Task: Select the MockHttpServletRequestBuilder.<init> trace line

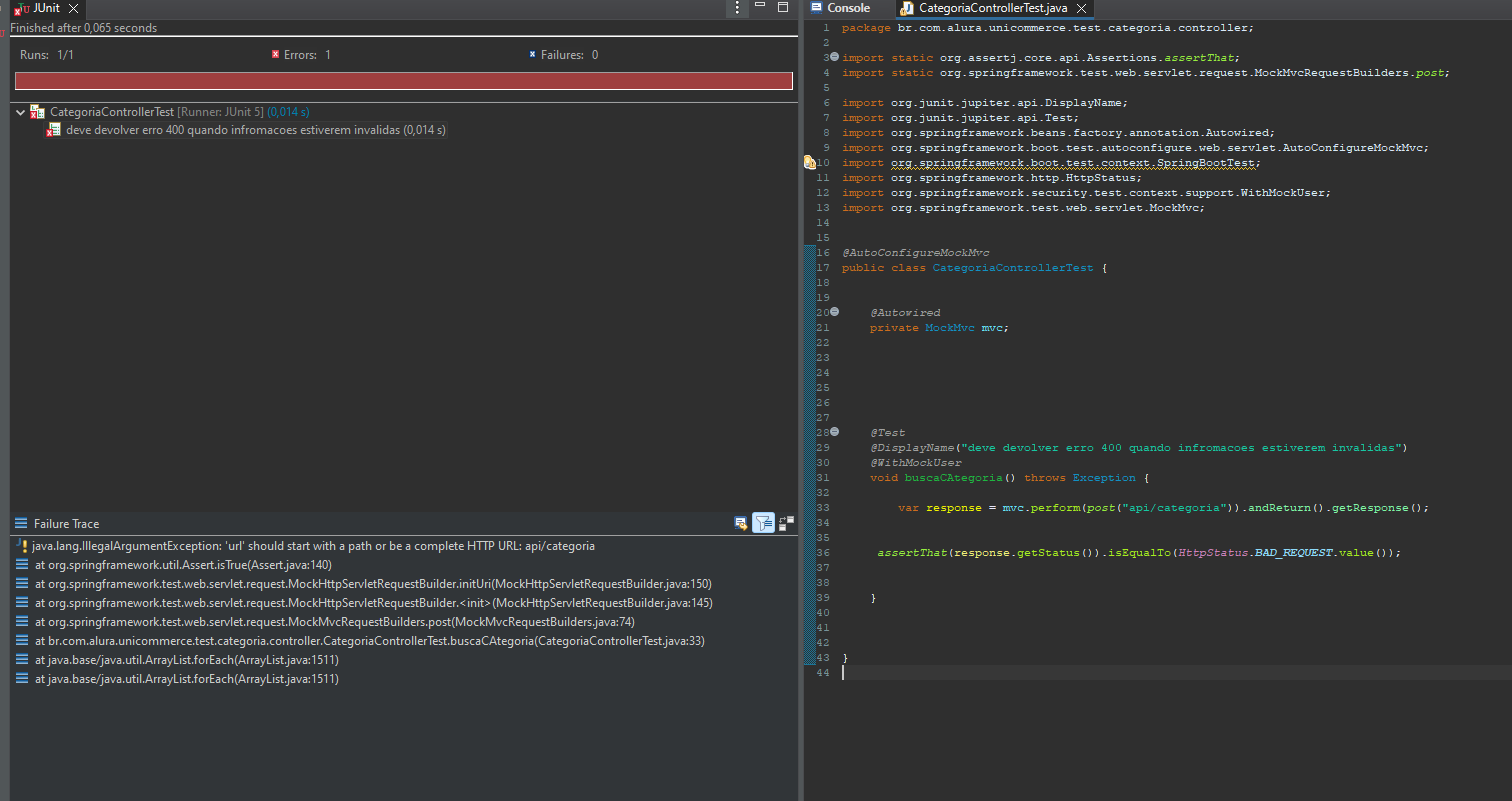Action: pos(365,603)
